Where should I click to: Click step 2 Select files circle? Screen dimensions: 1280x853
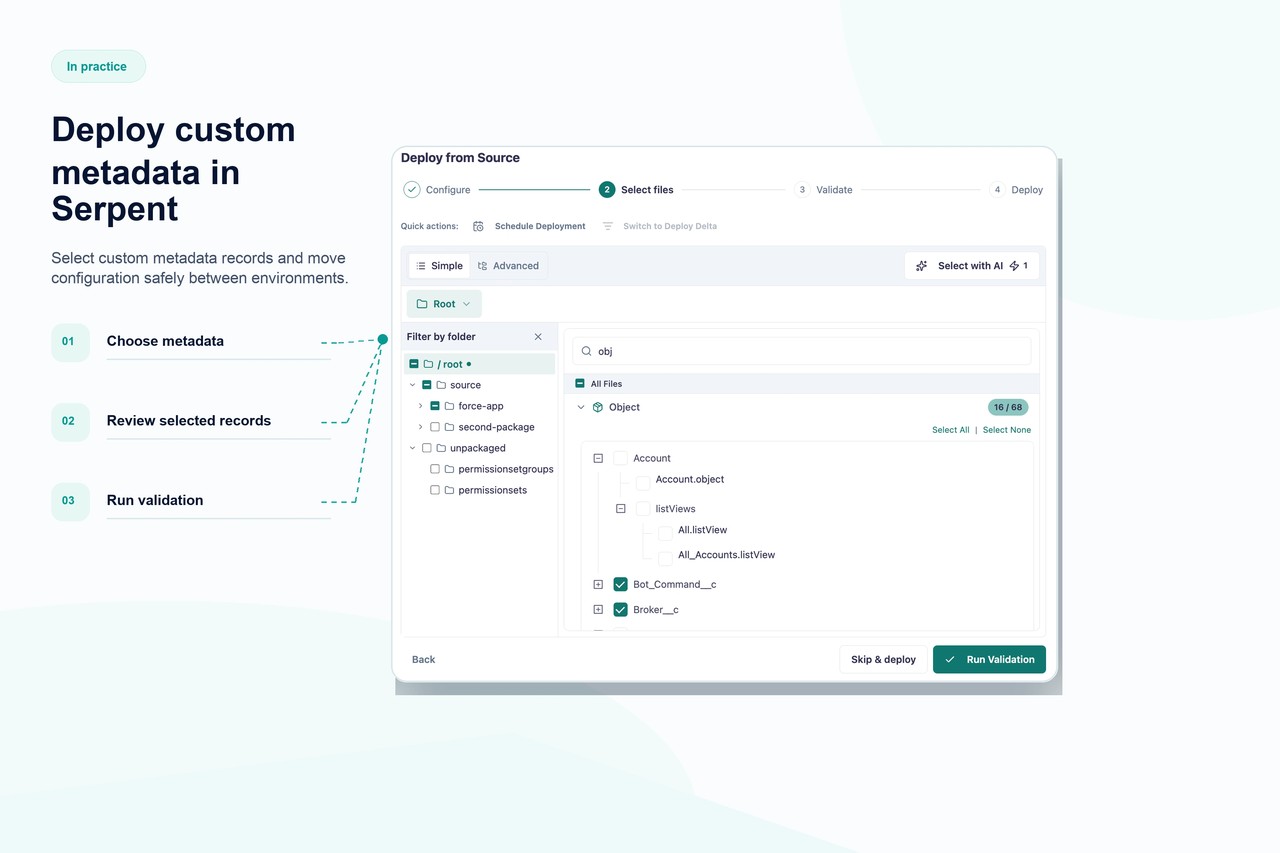tap(607, 190)
